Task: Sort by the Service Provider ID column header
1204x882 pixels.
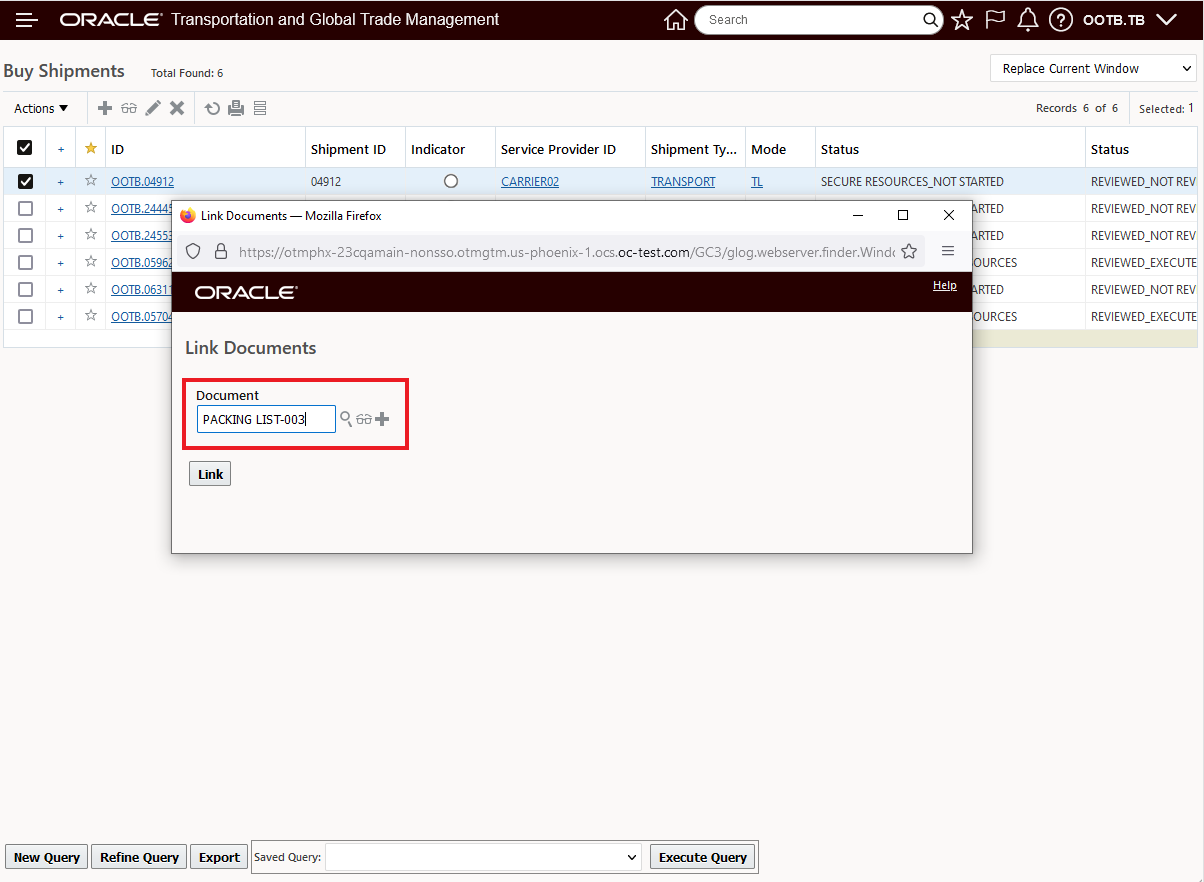Action: [x=558, y=149]
